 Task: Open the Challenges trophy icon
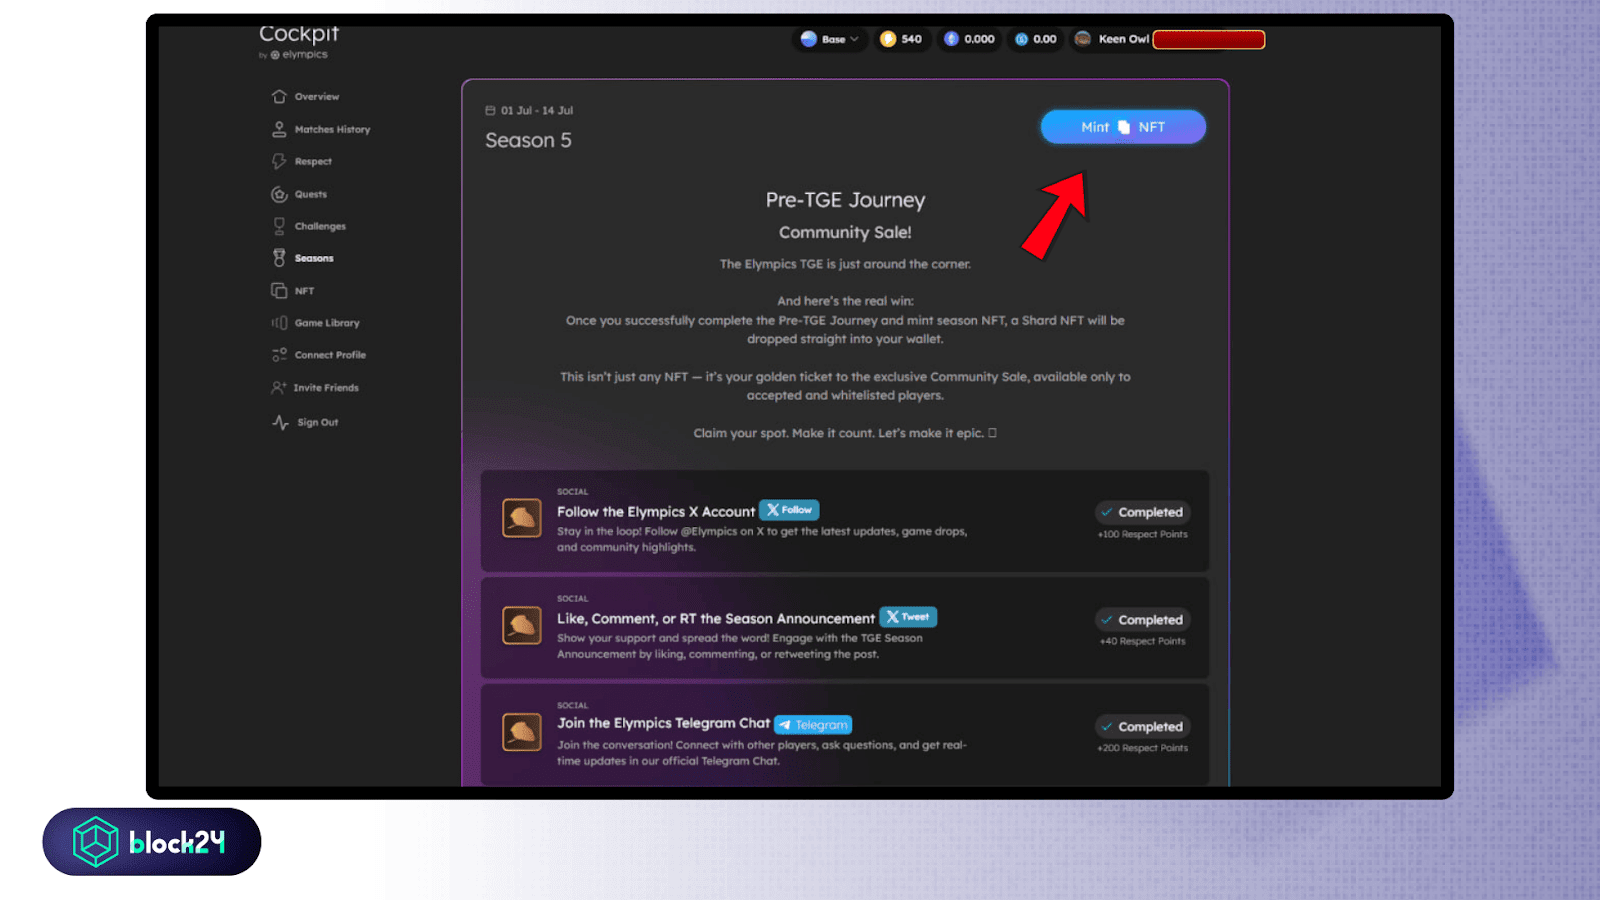(279, 227)
